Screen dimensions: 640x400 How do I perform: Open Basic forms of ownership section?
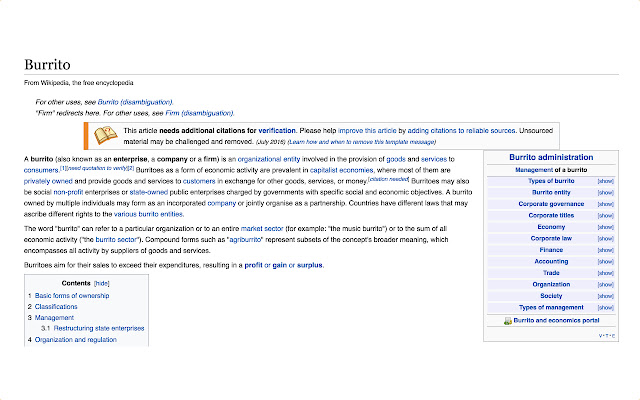pyautogui.click(x=72, y=296)
